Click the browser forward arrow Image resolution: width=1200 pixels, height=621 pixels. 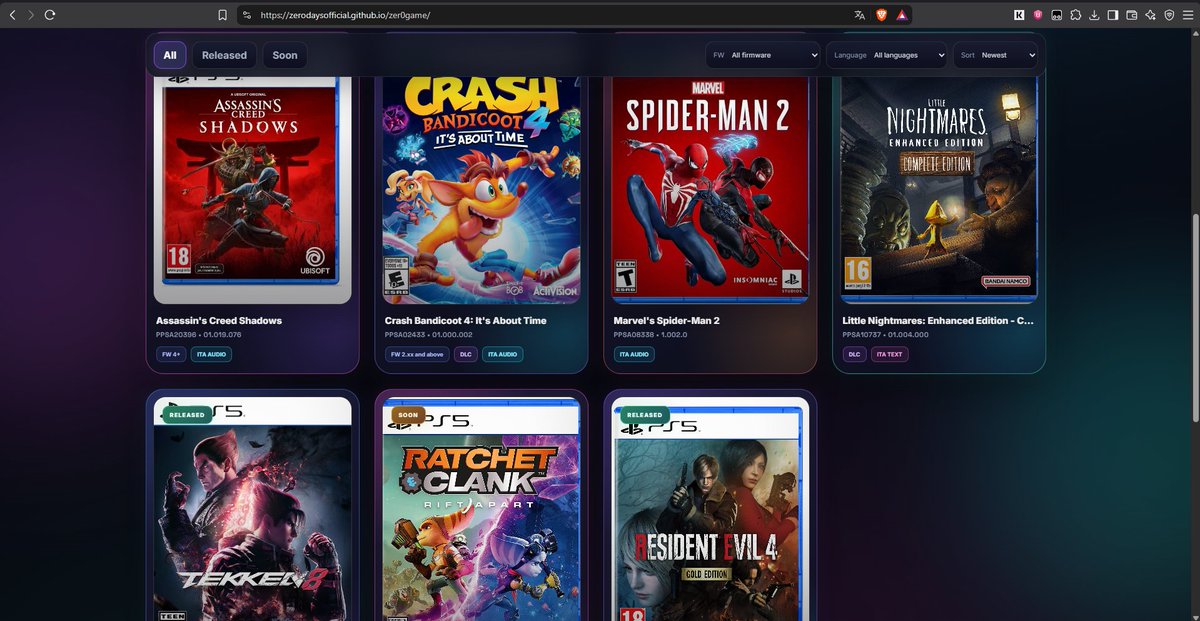click(31, 15)
